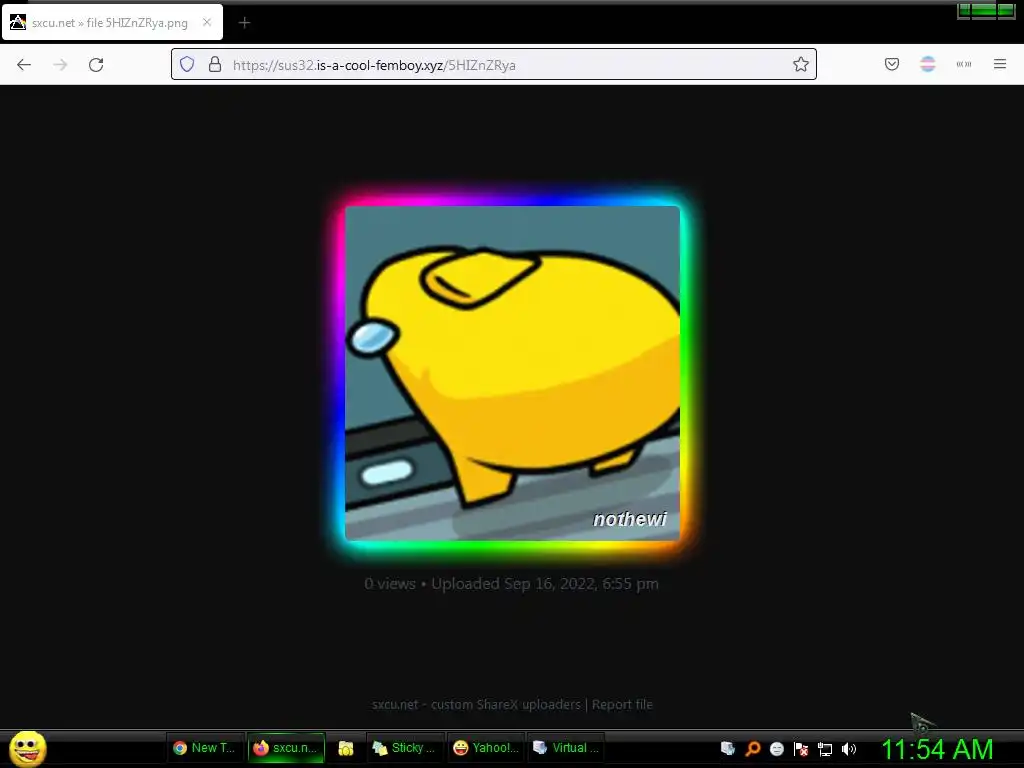Image resolution: width=1024 pixels, height=768 pixels.
Task: Click the URL address bar
Action: [x=494, y=65]
